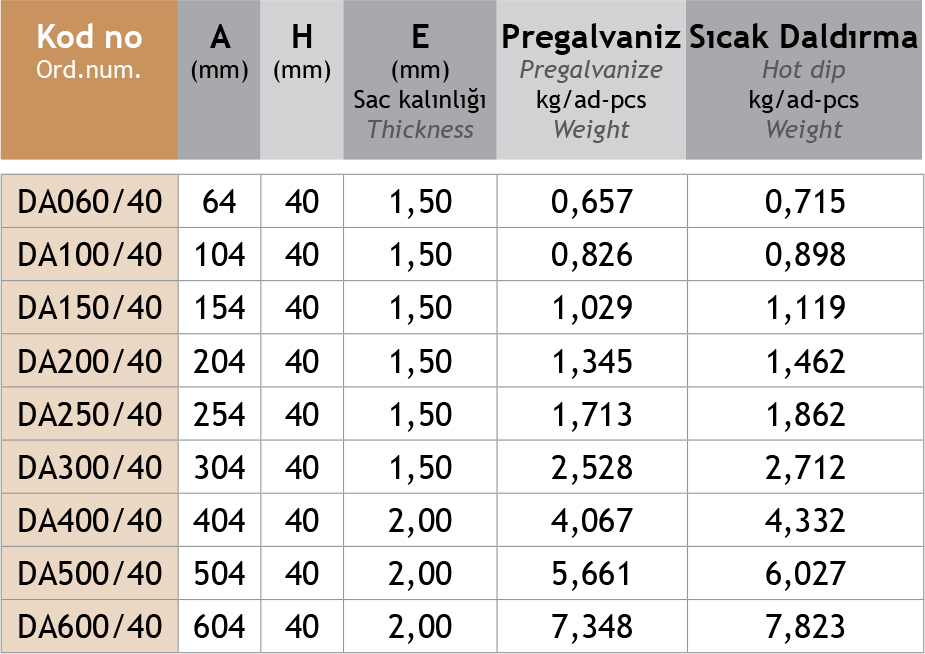The width and height of the screenshot is (925, 654).
Task: Click the Kod no header cell
Action: point(89,80)
